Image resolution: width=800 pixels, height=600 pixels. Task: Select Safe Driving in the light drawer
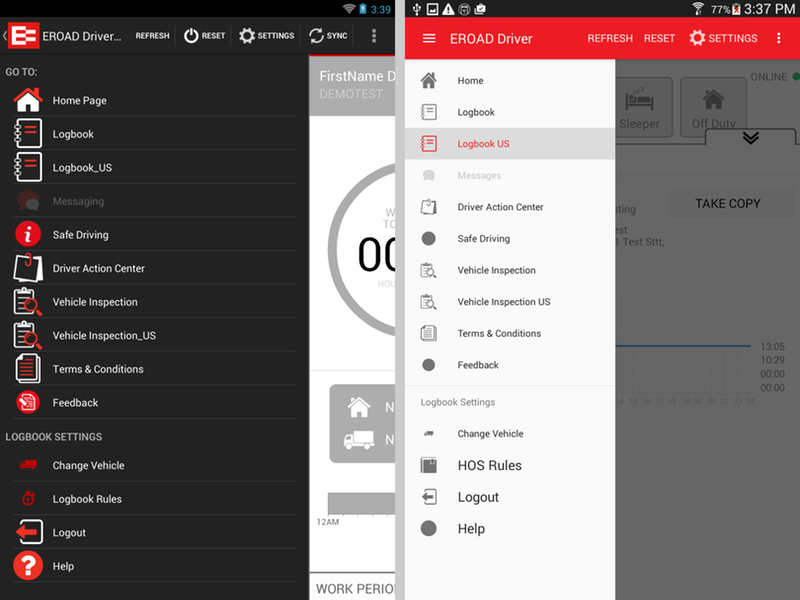pyautogui.click(x=510, y=239)
